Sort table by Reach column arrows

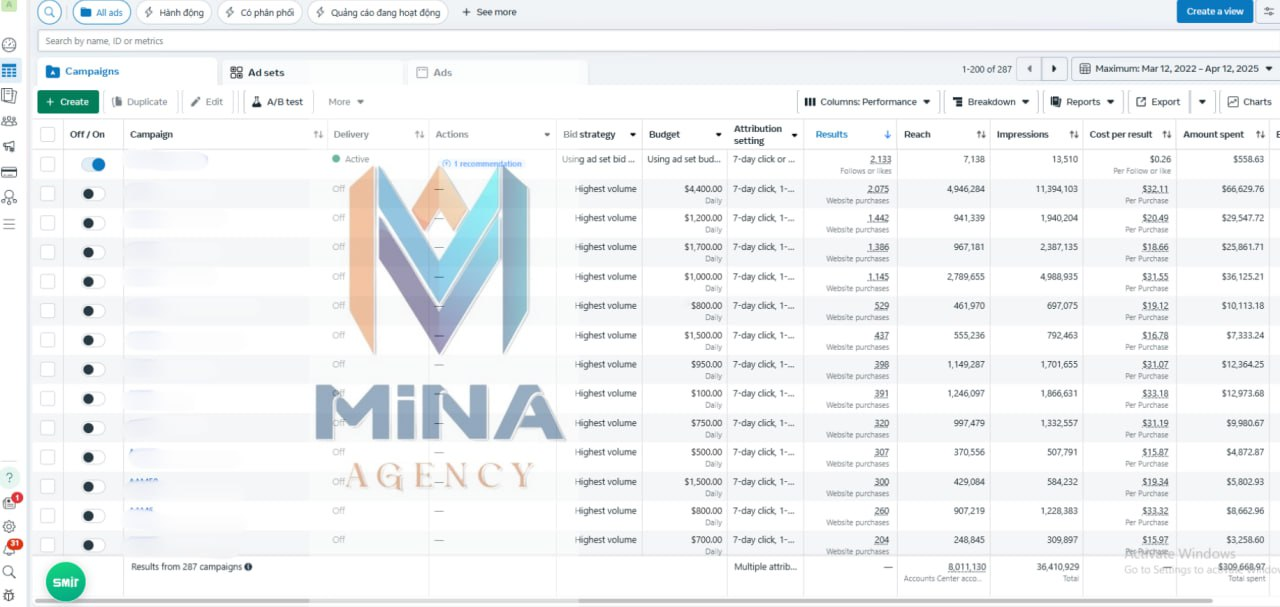pos(981,135)
